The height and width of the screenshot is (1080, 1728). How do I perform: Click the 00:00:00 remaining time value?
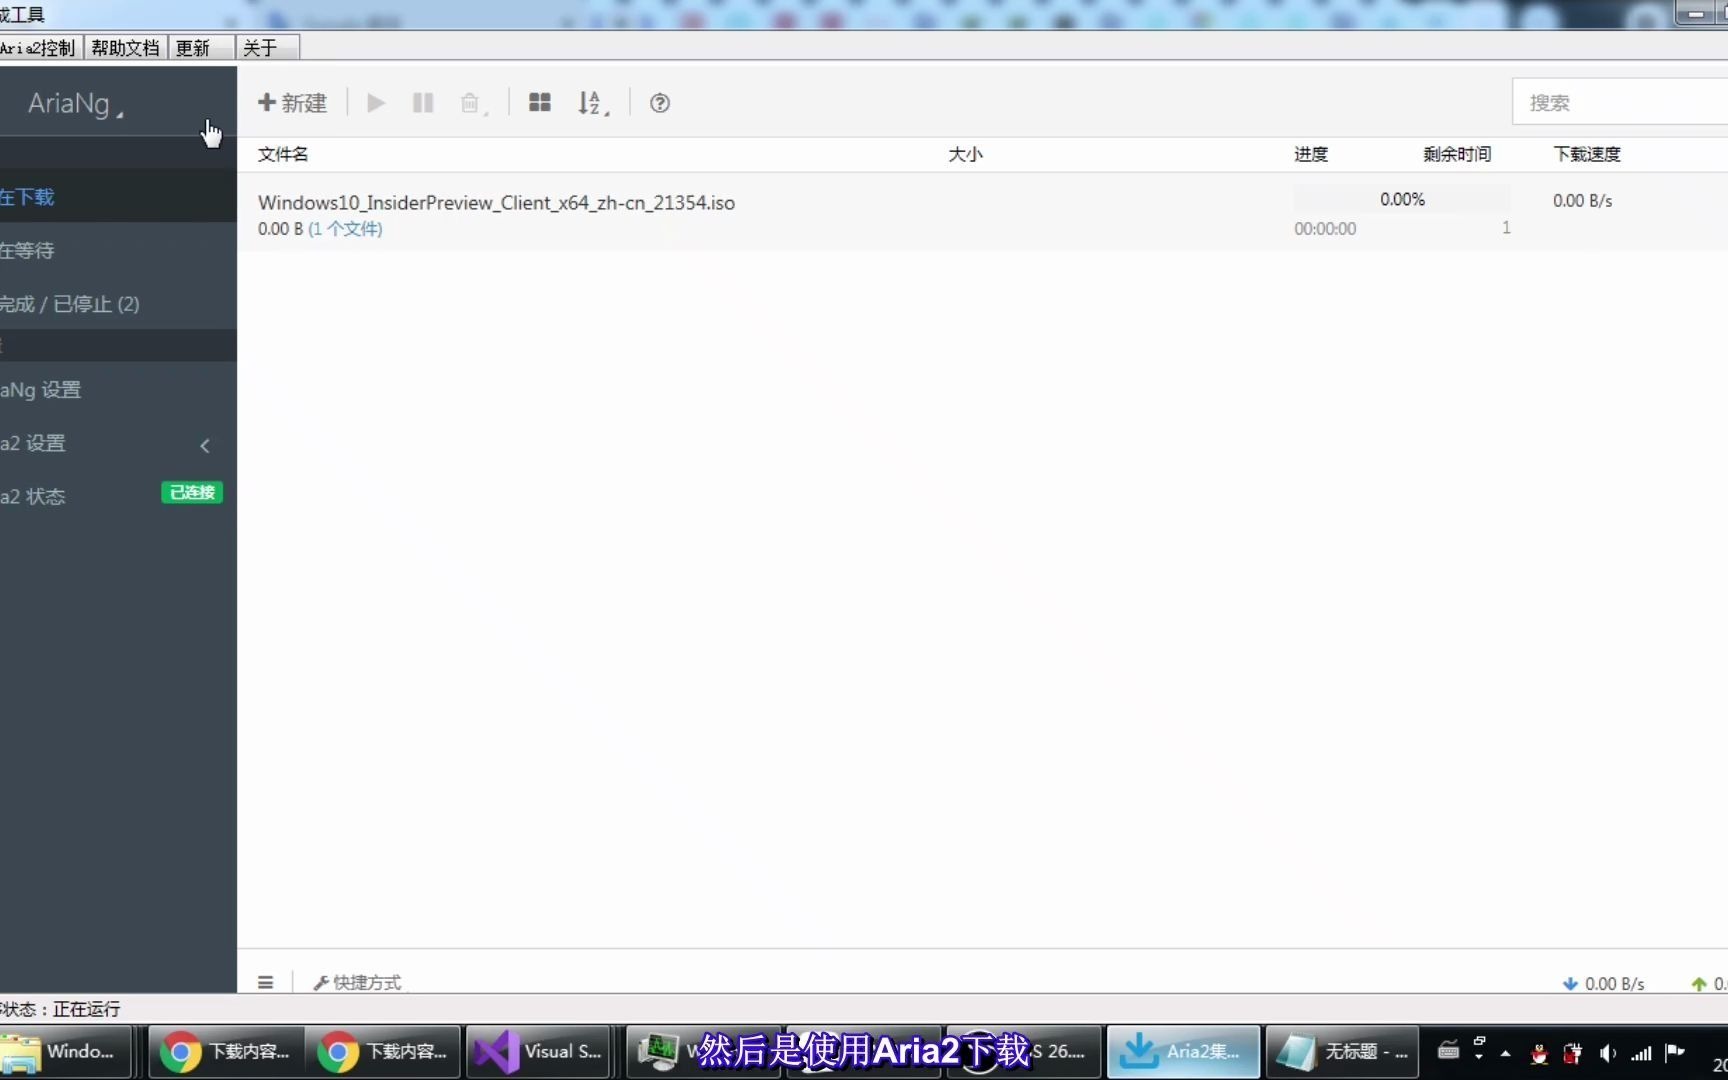pyautogui.click(x=1325, y=229)
